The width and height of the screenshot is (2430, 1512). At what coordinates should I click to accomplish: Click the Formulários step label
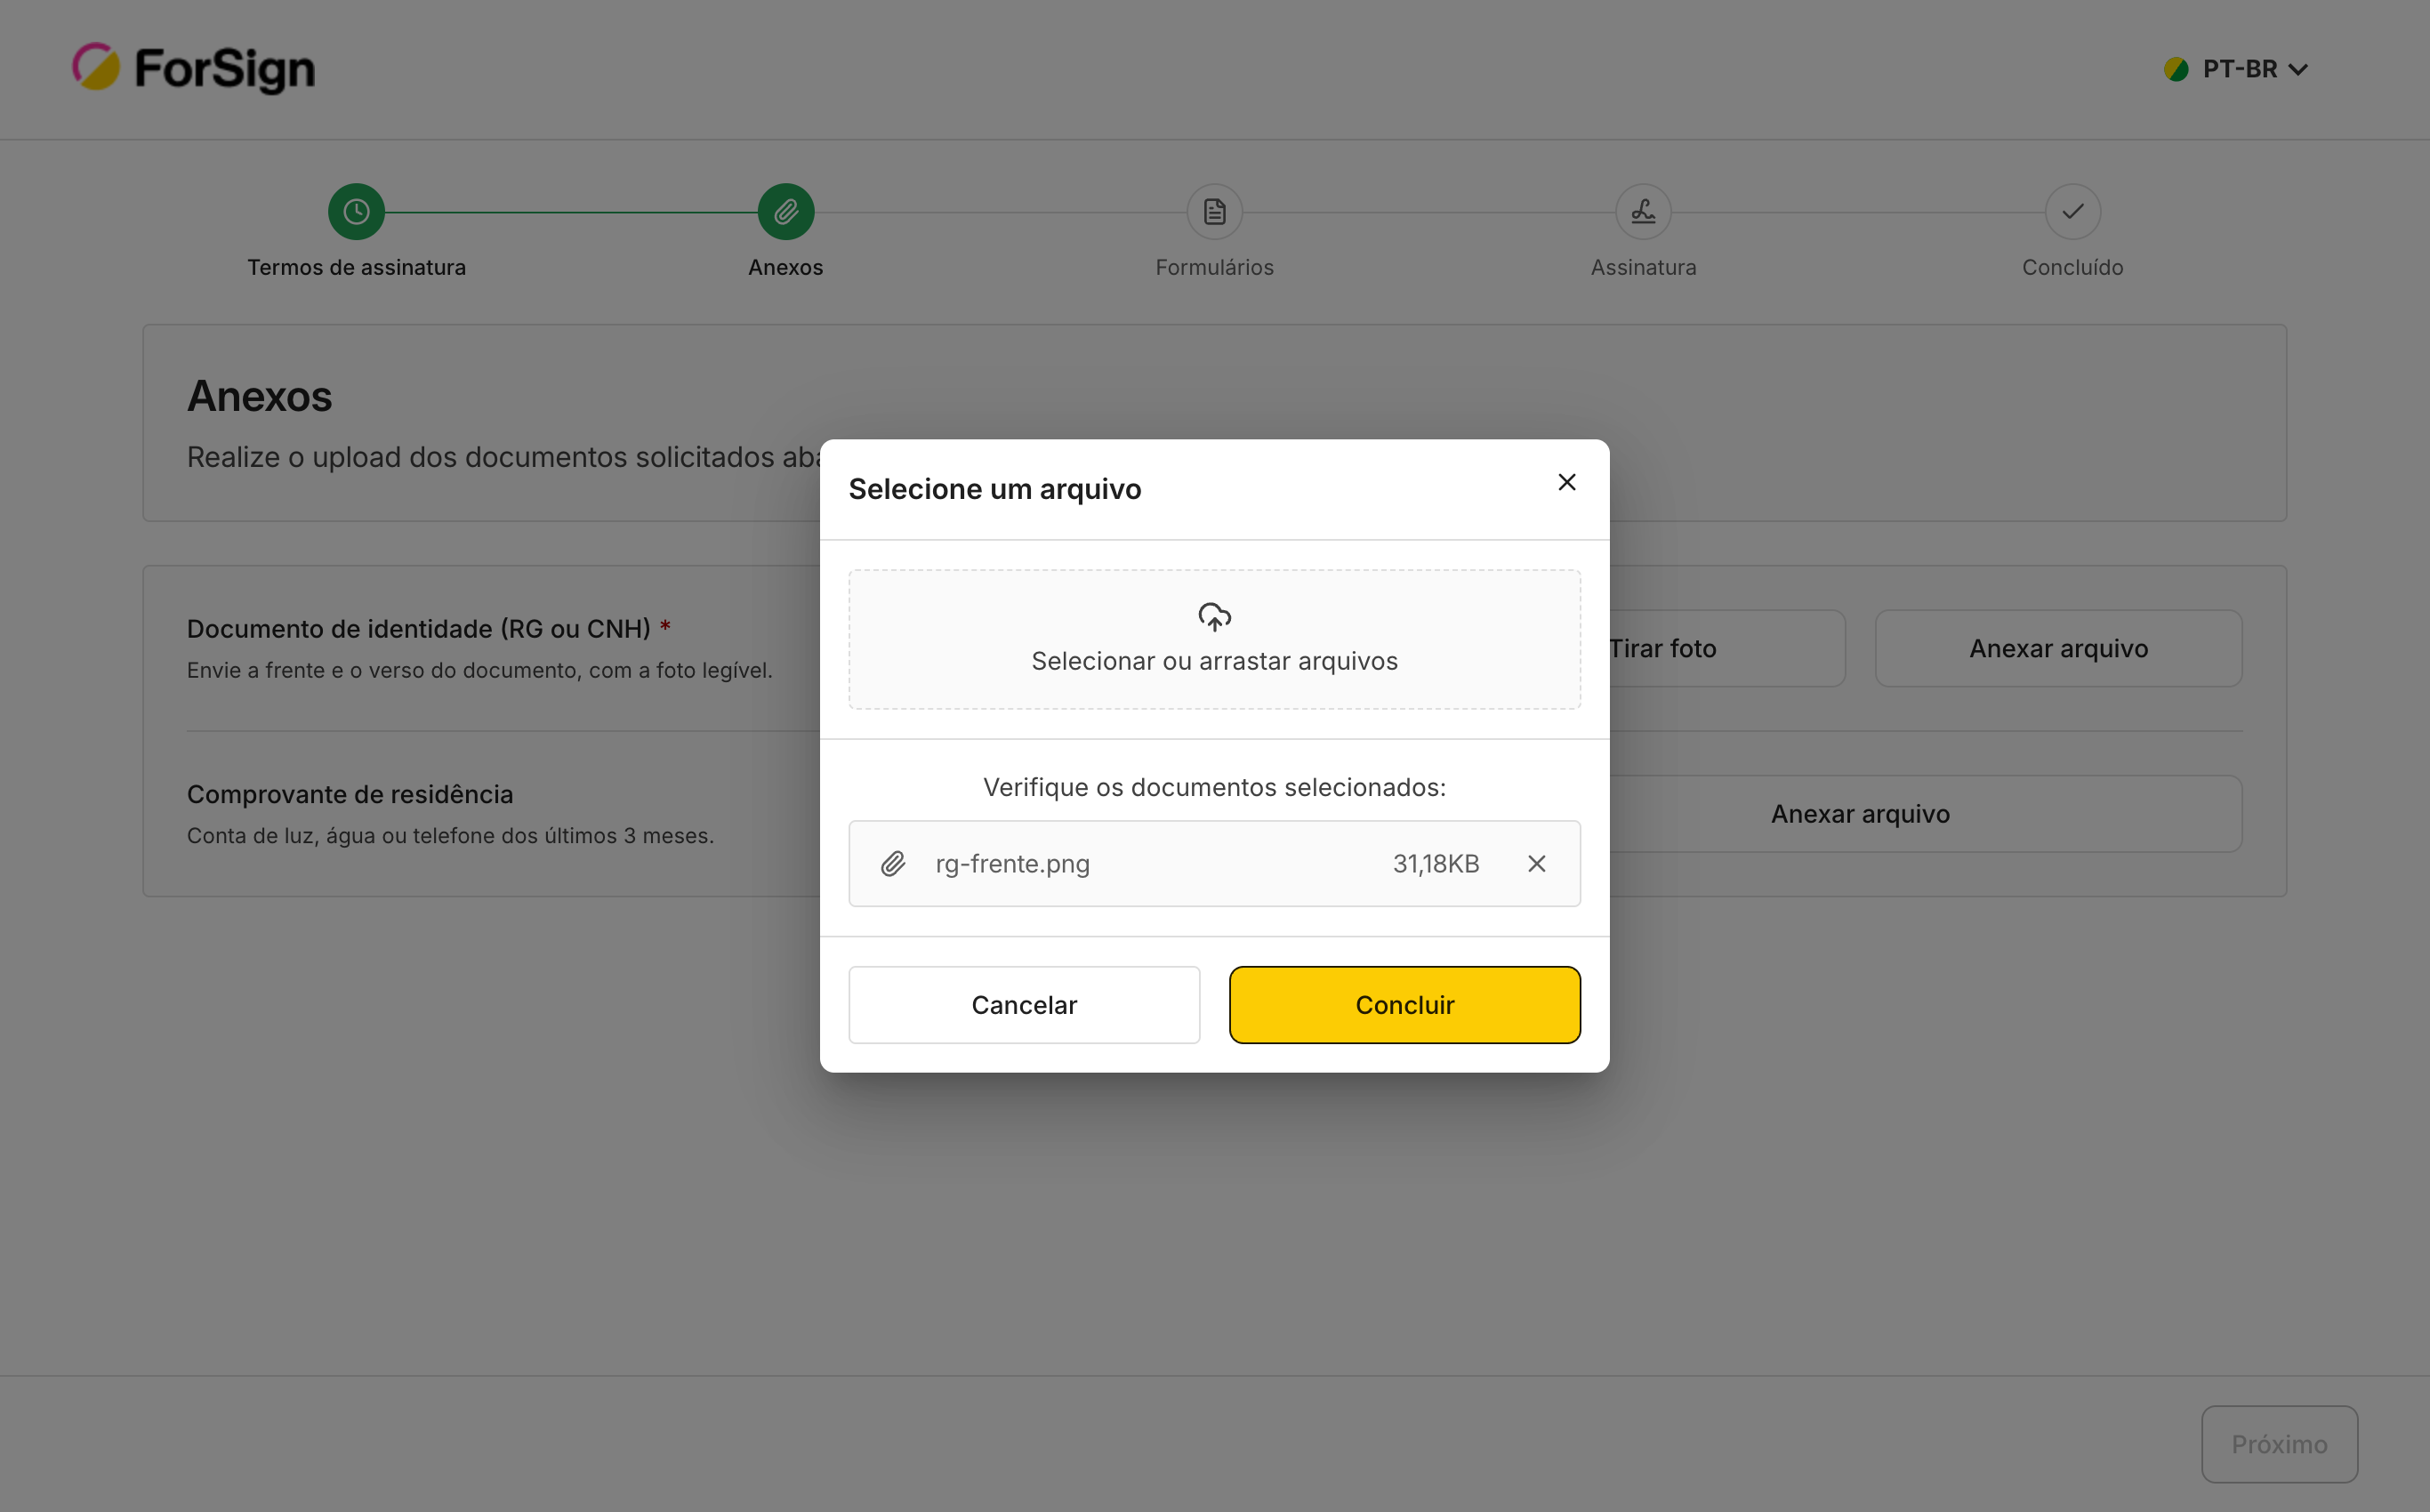coord(1214,267)
